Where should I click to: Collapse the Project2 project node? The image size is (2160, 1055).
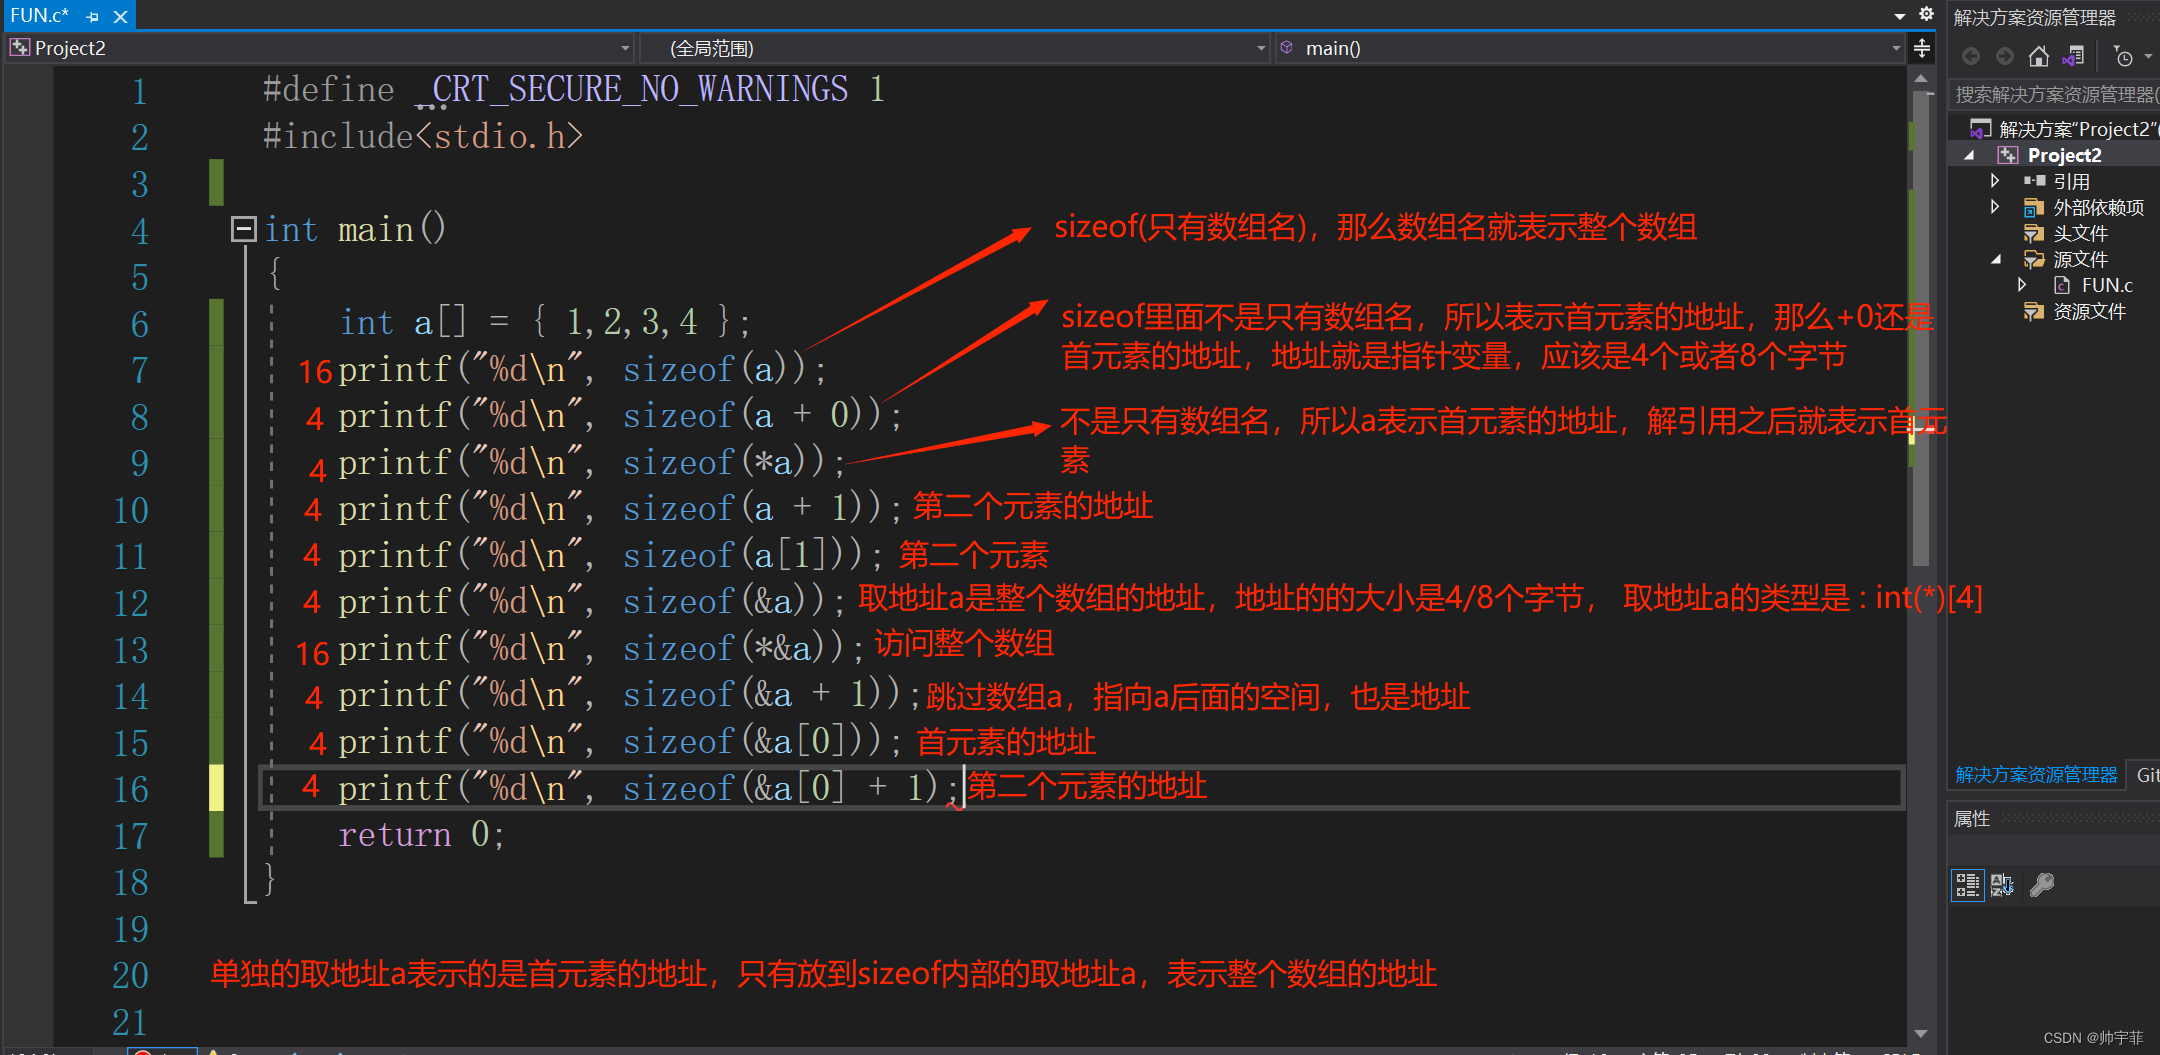point(1969,155)
